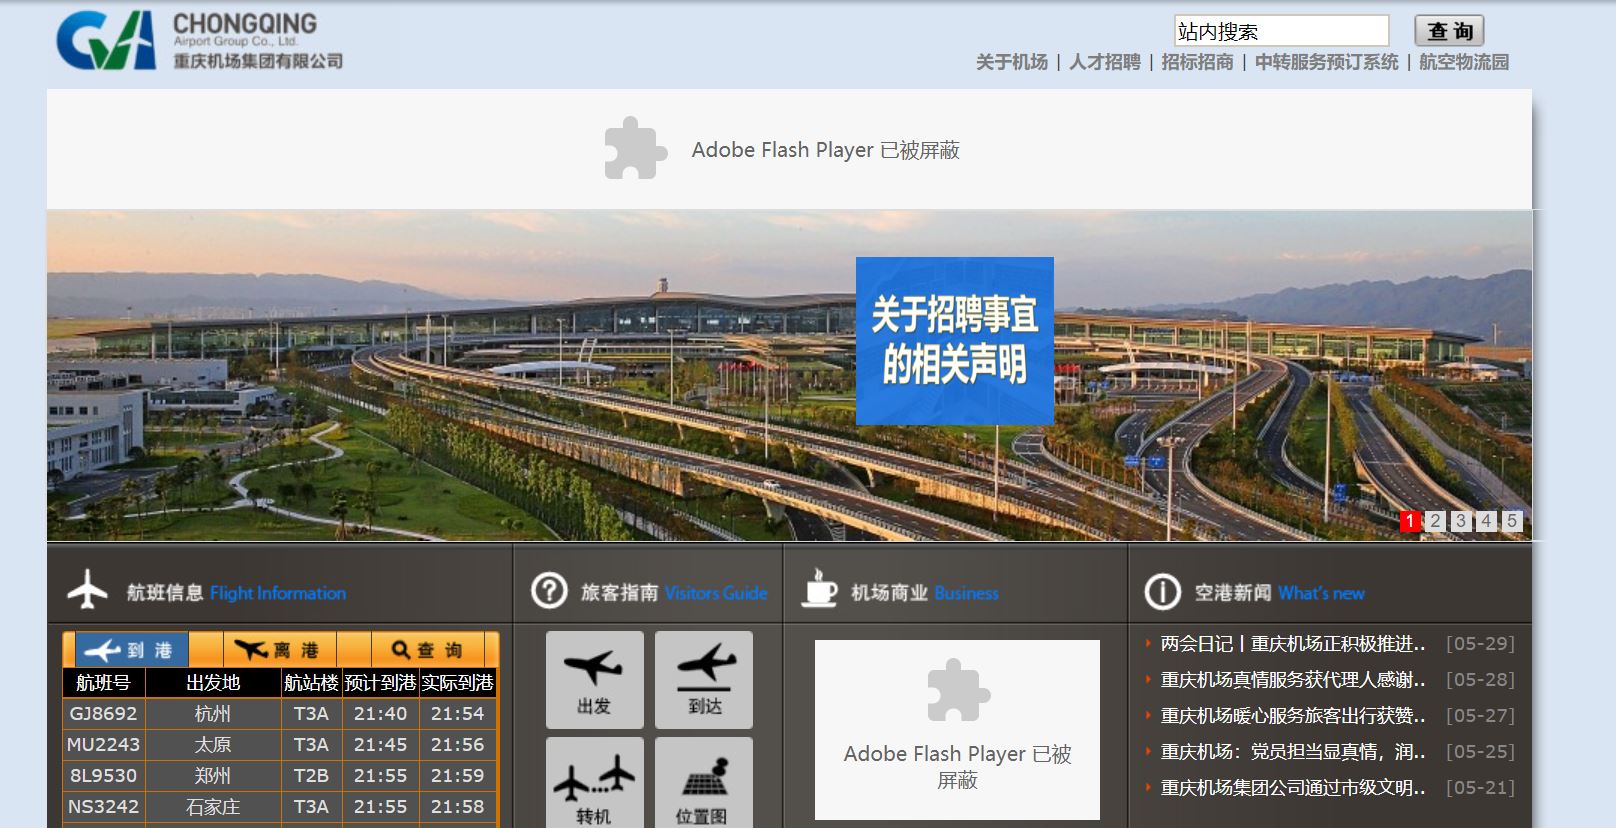Open news item 重庆机场集团公司通过市级文明

tap(1293, 788)
